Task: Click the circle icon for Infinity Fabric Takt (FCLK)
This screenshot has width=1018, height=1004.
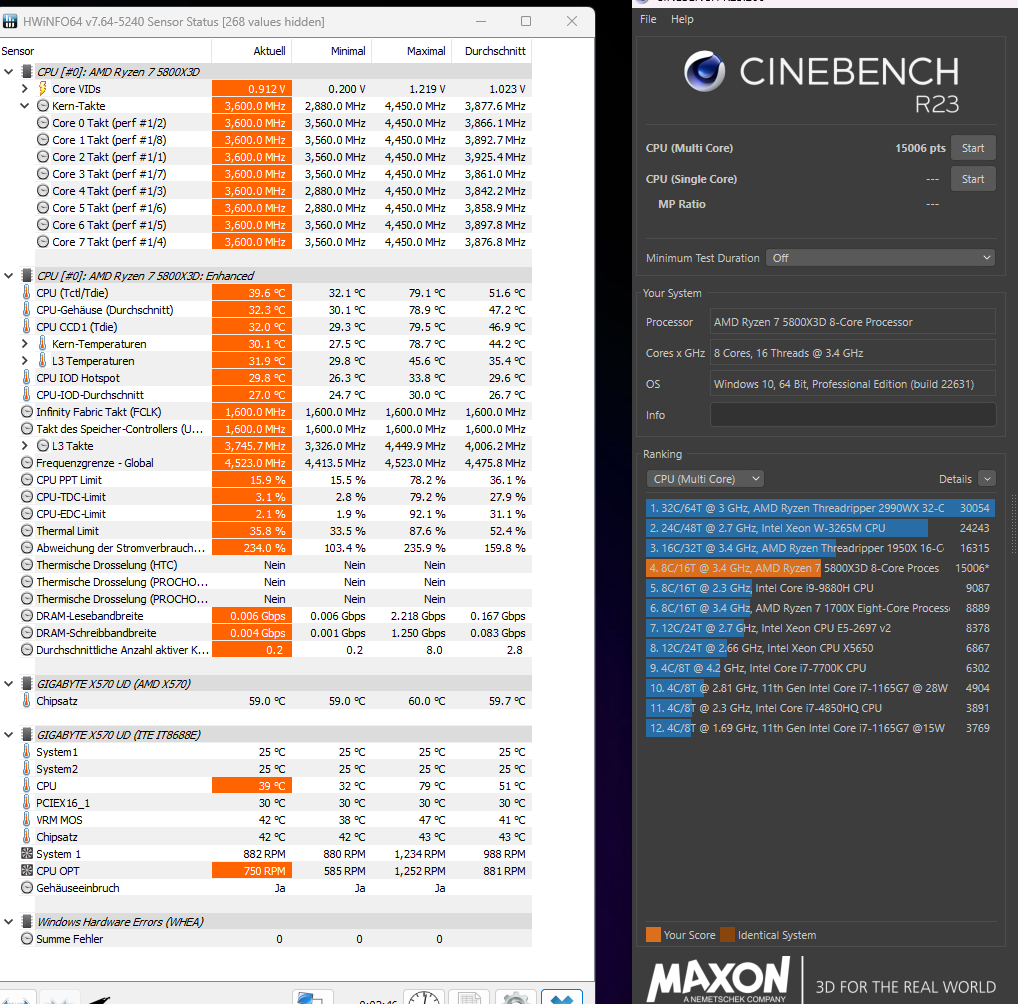Action: pyautogui.click(x=27, y=411)
